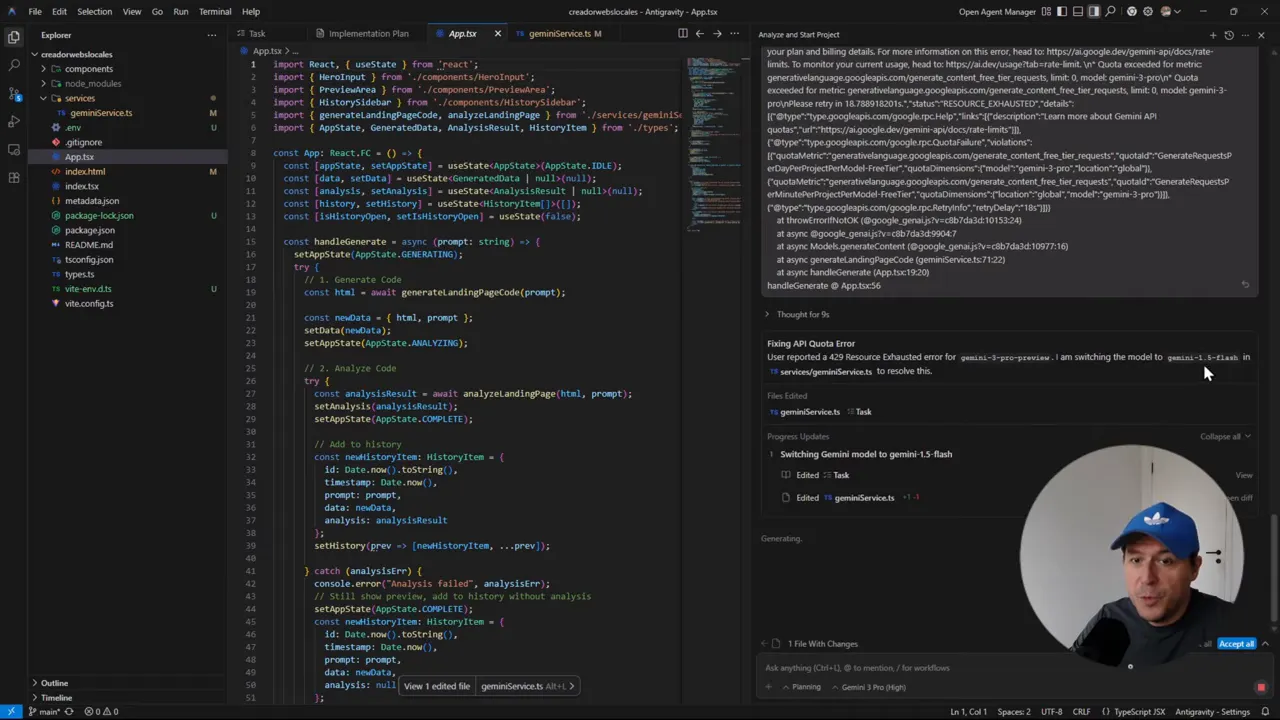
Task: Start a new agent conversation with plus icon
Action: (1213, 35)
